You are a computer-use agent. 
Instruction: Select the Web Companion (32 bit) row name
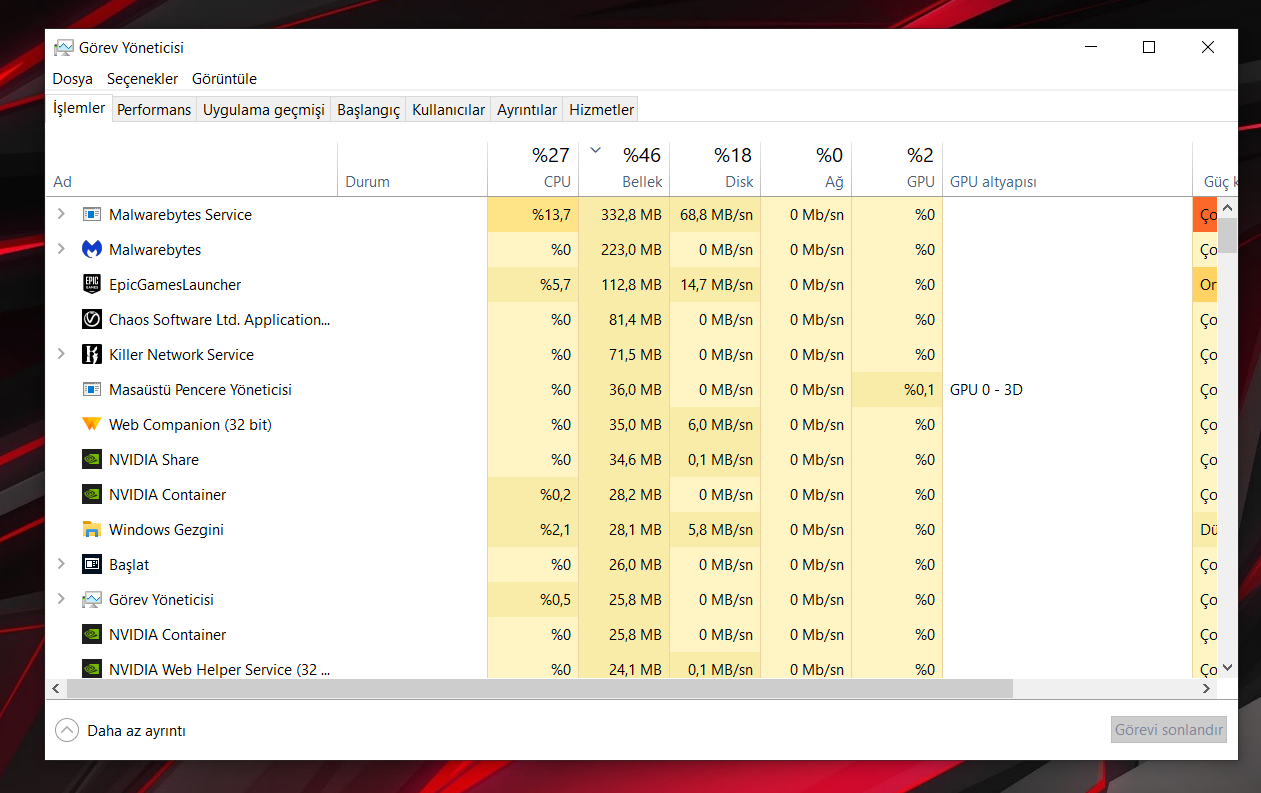point(190,425)
